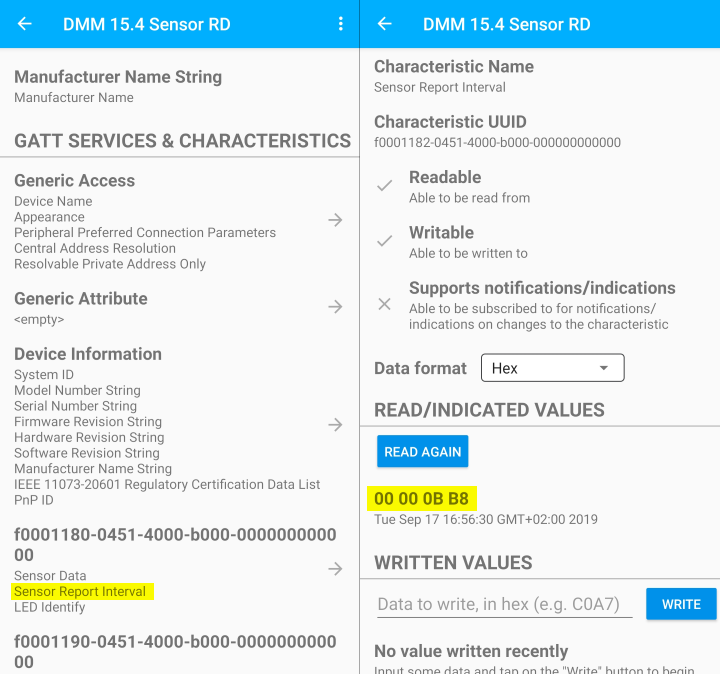Tap the back arrow in right panel header
The width and height of the screenshot is (720, 674).
click(x=385, y=24)
